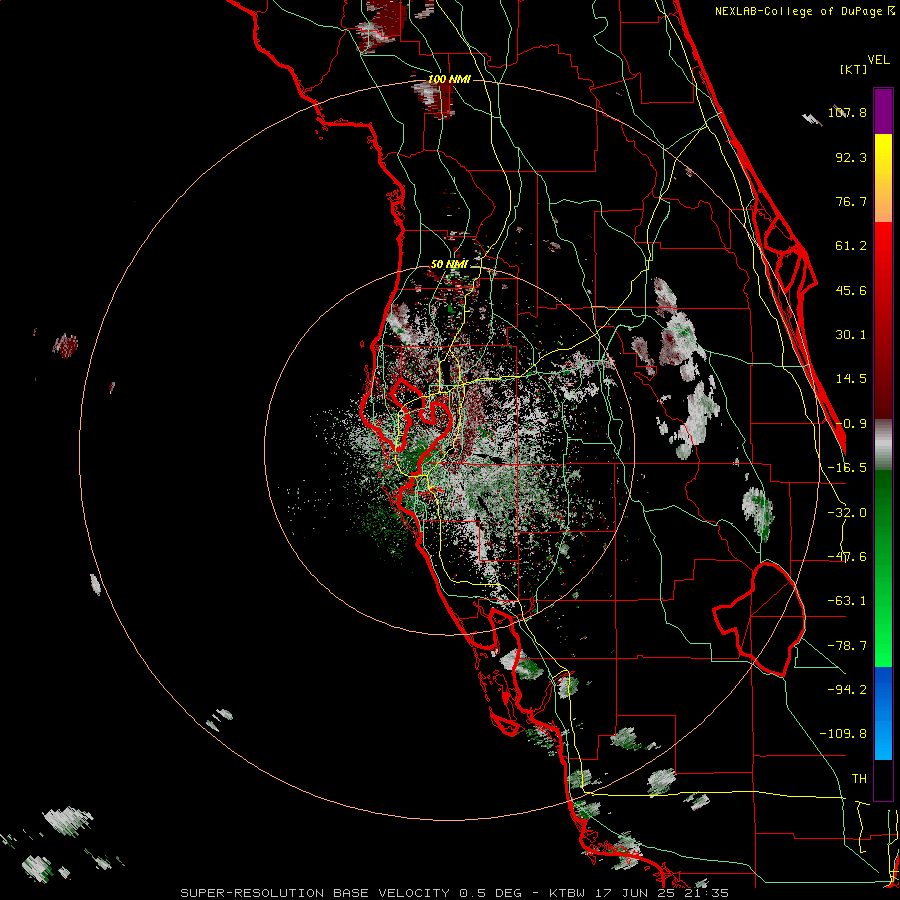The width and height of the screenshot is (900, 900).
Task: Click the VEL legend title
Action: 879,60
